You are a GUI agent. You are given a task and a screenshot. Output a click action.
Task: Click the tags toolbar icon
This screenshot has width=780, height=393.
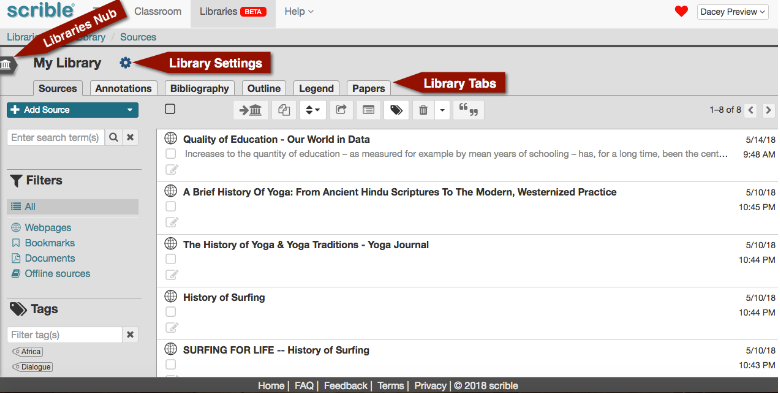[396, 110]
